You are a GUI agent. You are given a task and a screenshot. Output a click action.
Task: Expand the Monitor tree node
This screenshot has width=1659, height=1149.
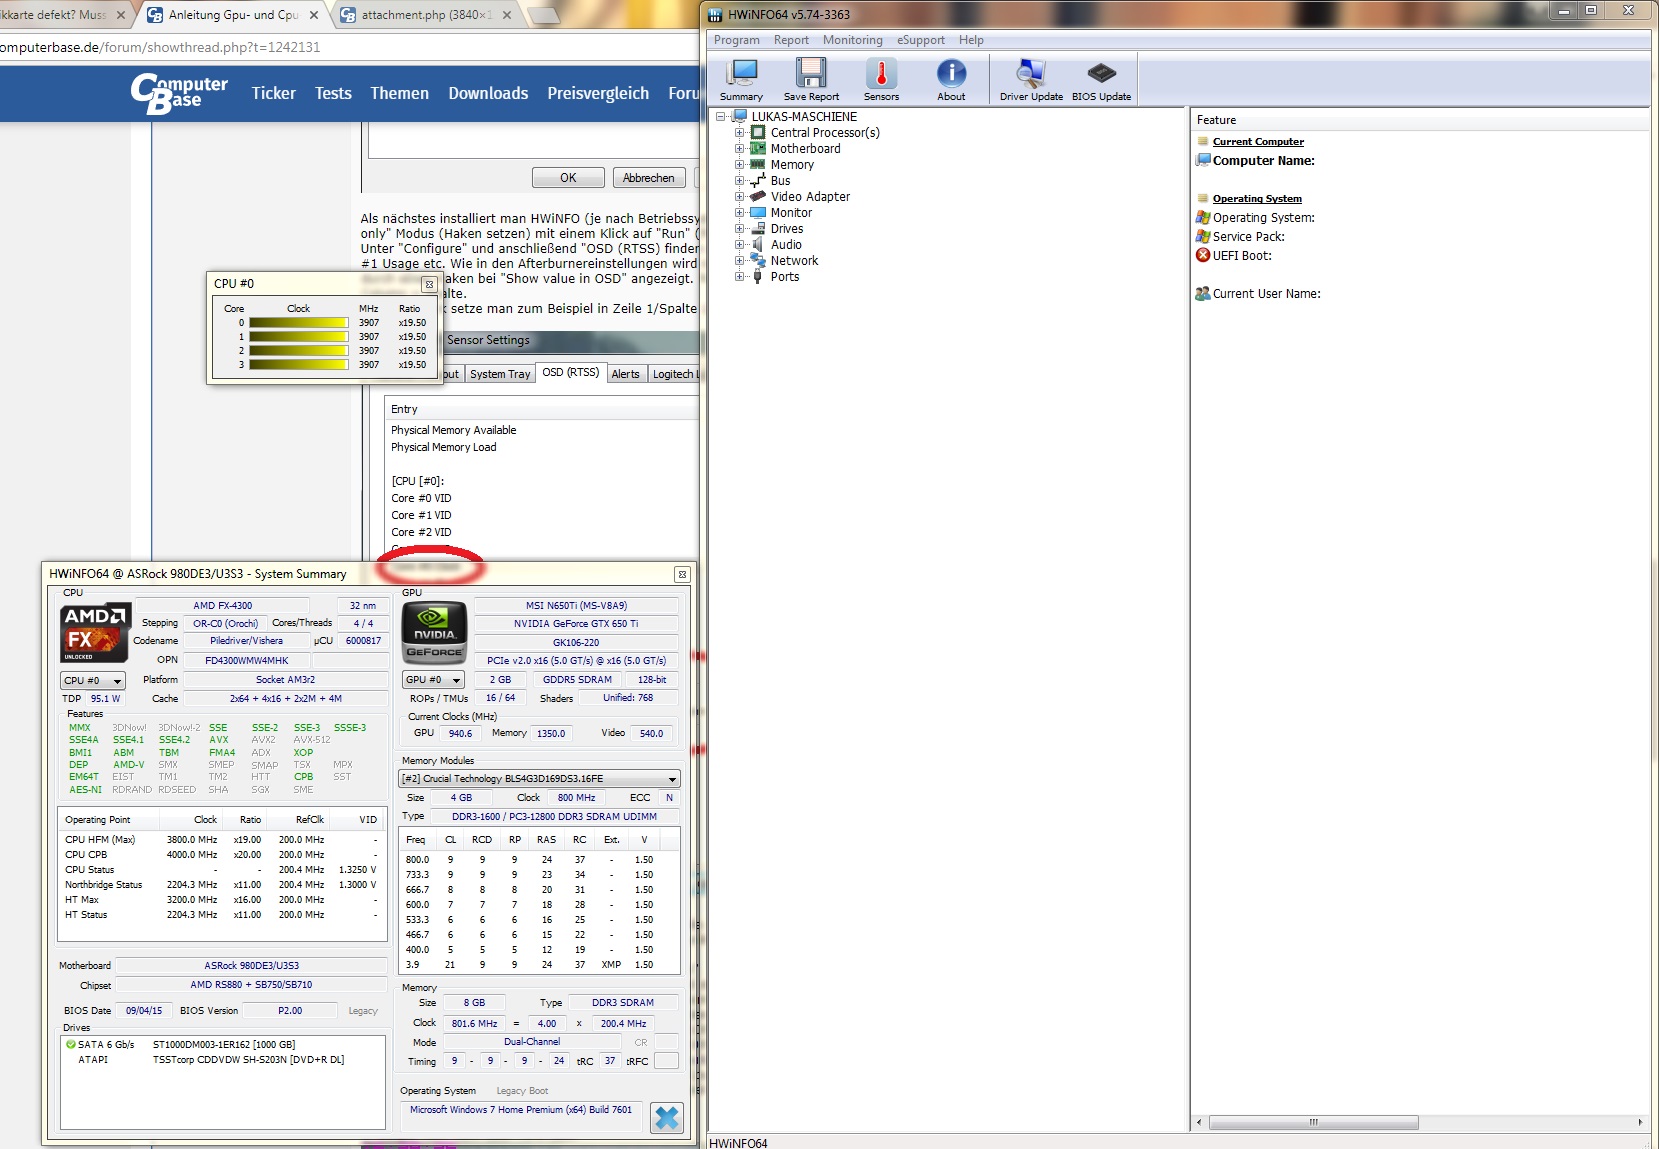pos(739,212)
